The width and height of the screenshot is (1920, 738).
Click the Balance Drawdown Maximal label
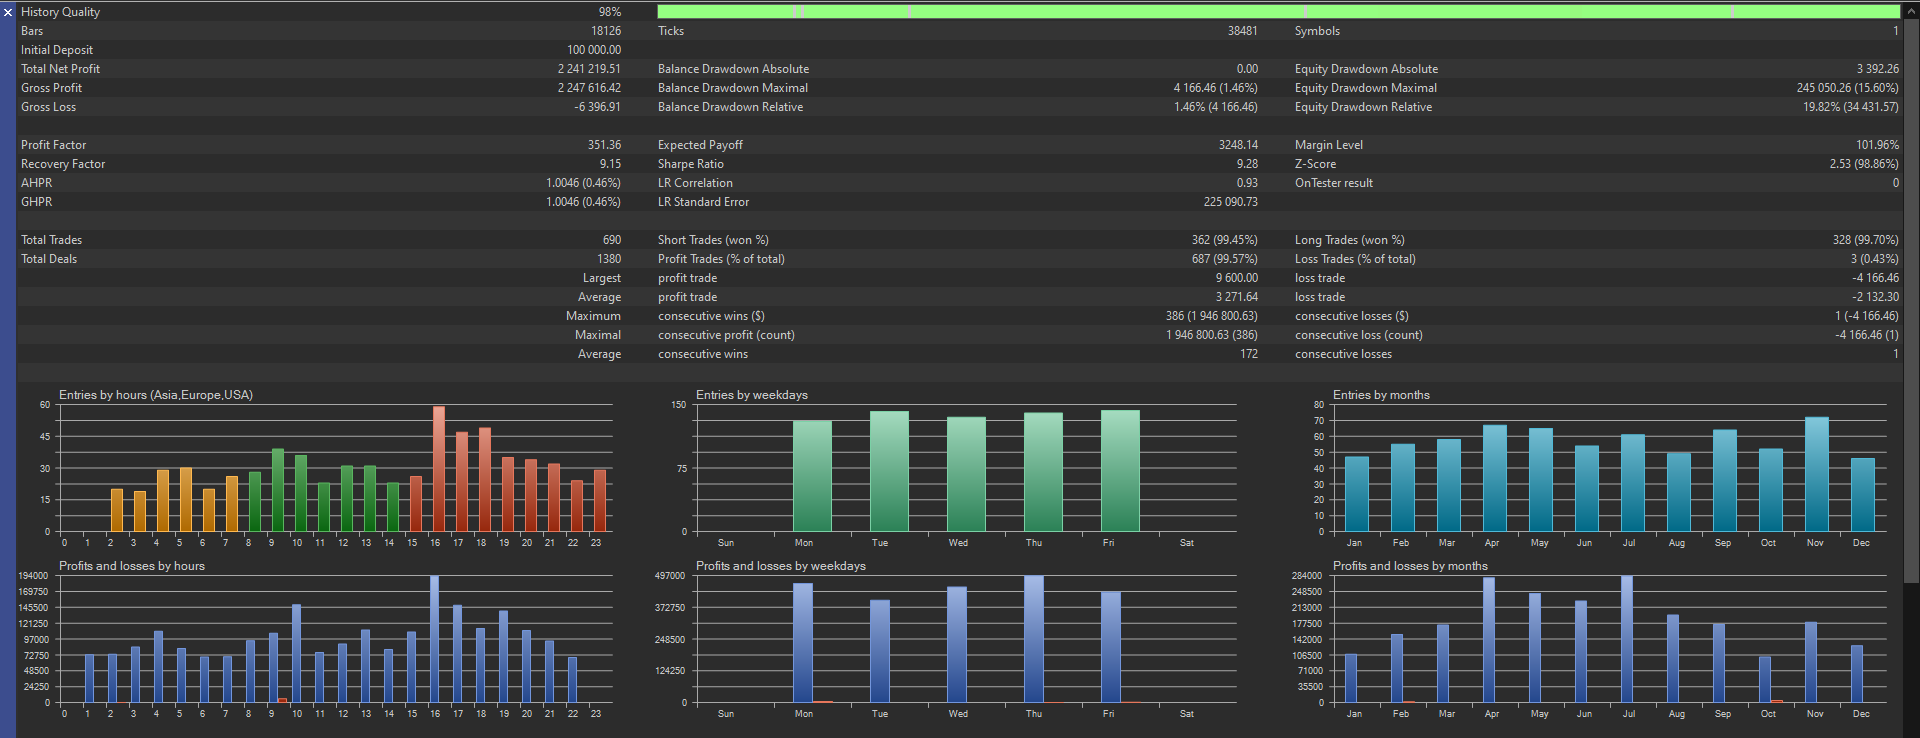coord(733,88)
